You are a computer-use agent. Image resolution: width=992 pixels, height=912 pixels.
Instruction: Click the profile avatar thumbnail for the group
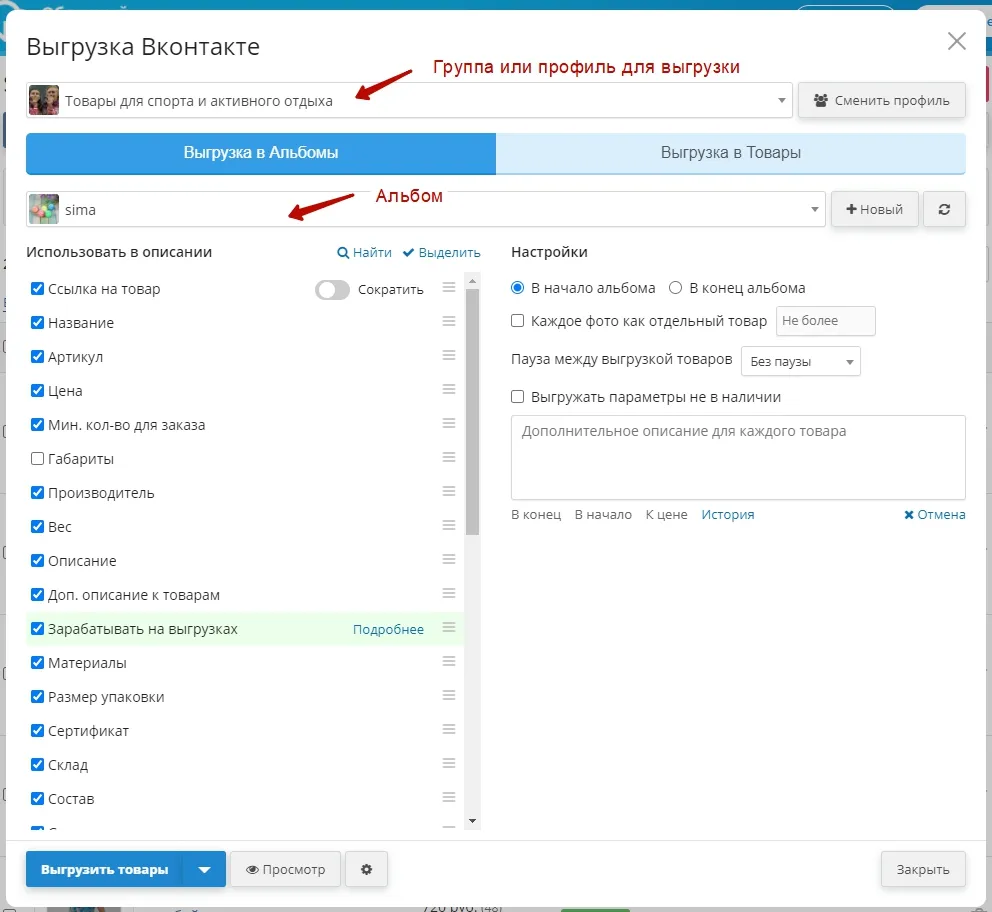[44, 101]
